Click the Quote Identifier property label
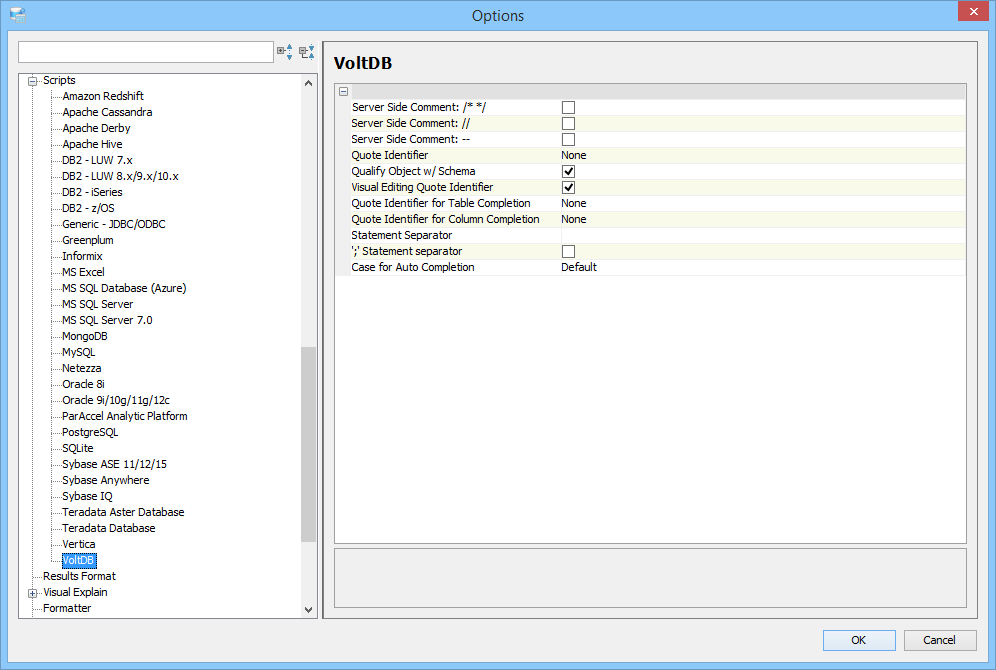Image resolution: width=996 pixels, height=670 pixels. coord(389,155)
